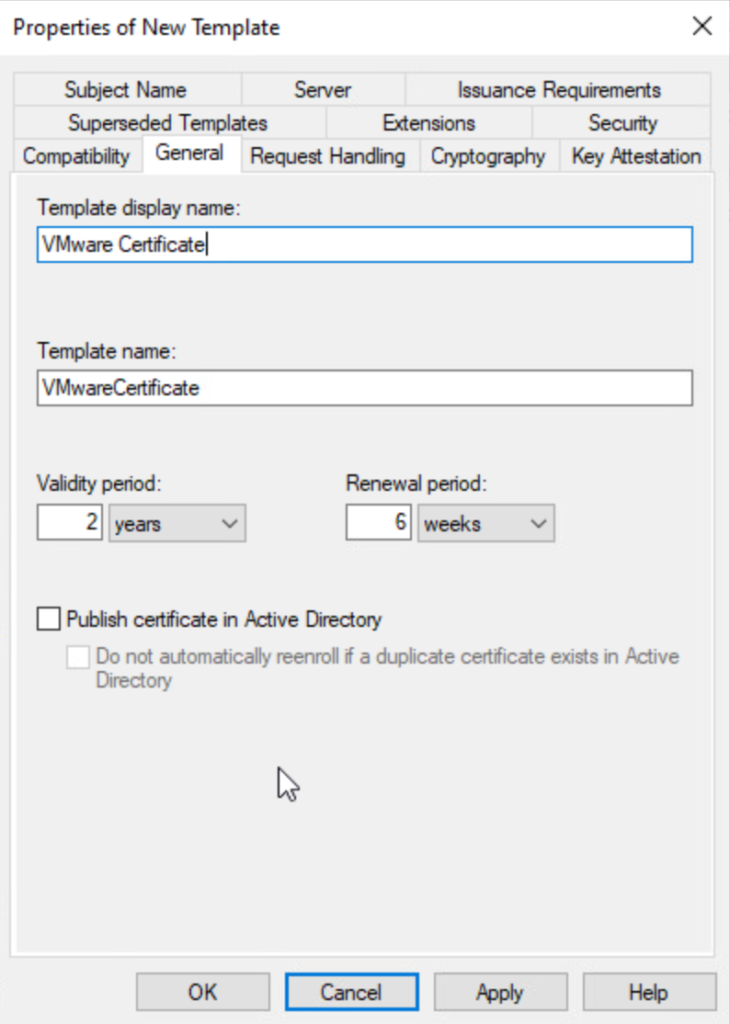Switch to the Security tab
The height and width of the screenshot is (1024, 730).
click(622, 123)
